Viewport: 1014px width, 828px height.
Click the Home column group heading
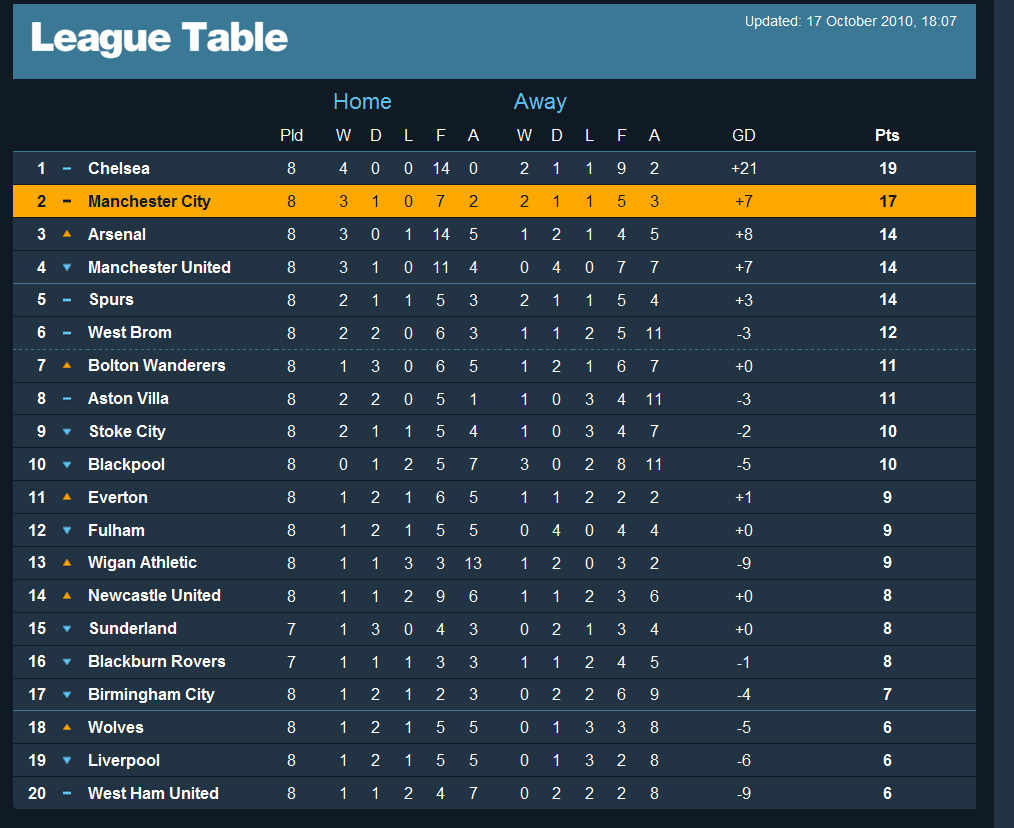[x=362, y=101]
